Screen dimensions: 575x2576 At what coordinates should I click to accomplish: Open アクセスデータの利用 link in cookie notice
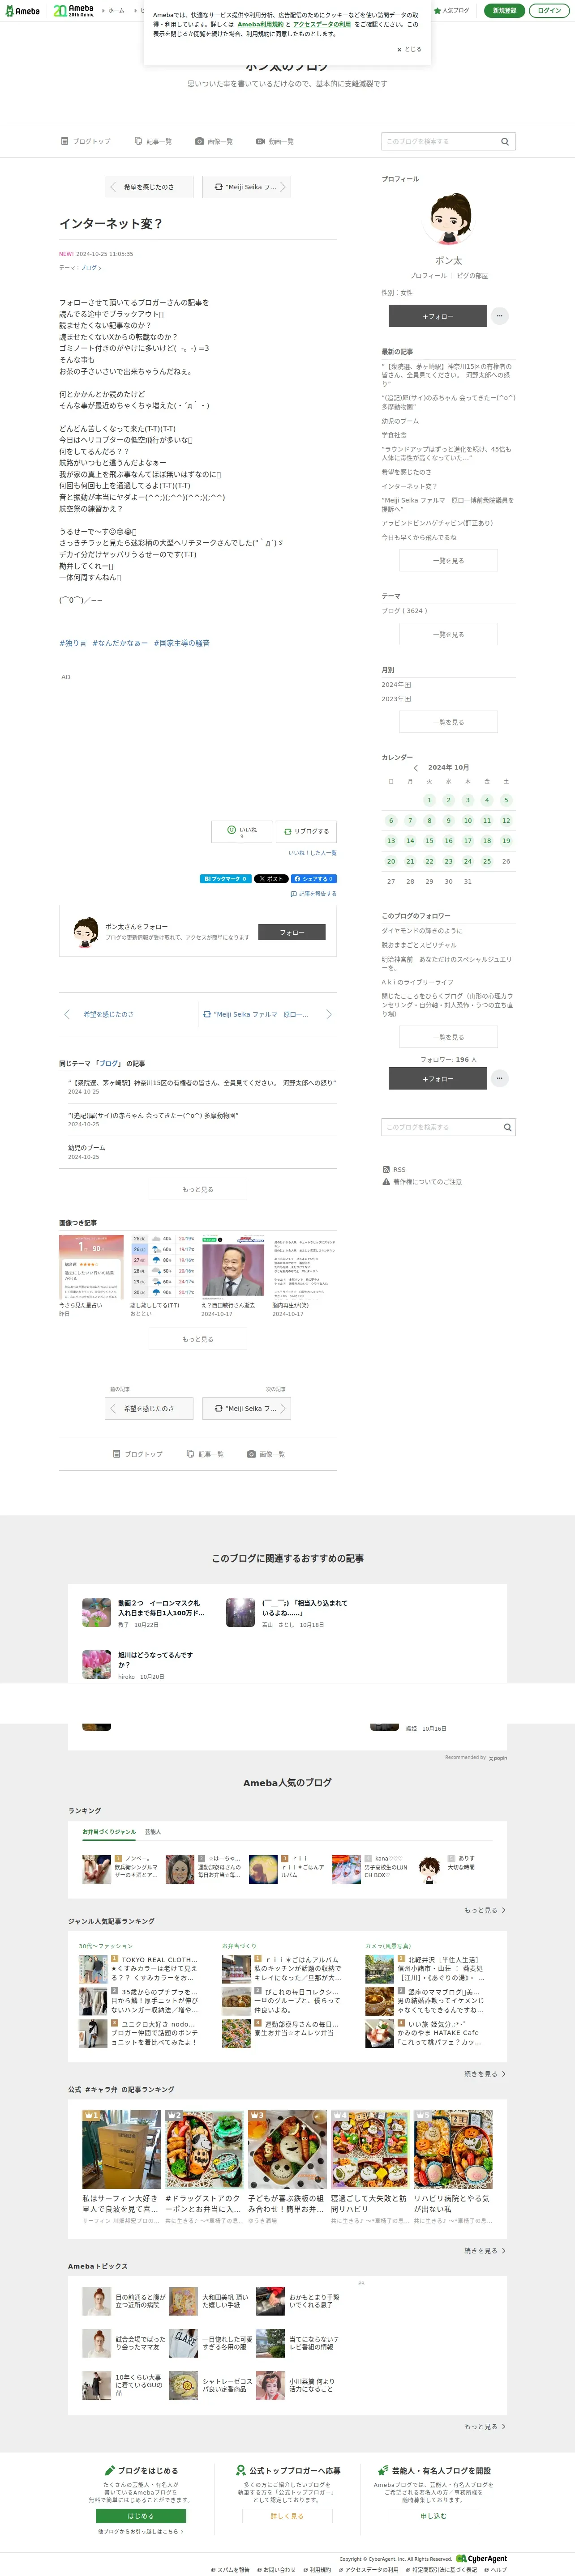(x=321, y=24)
